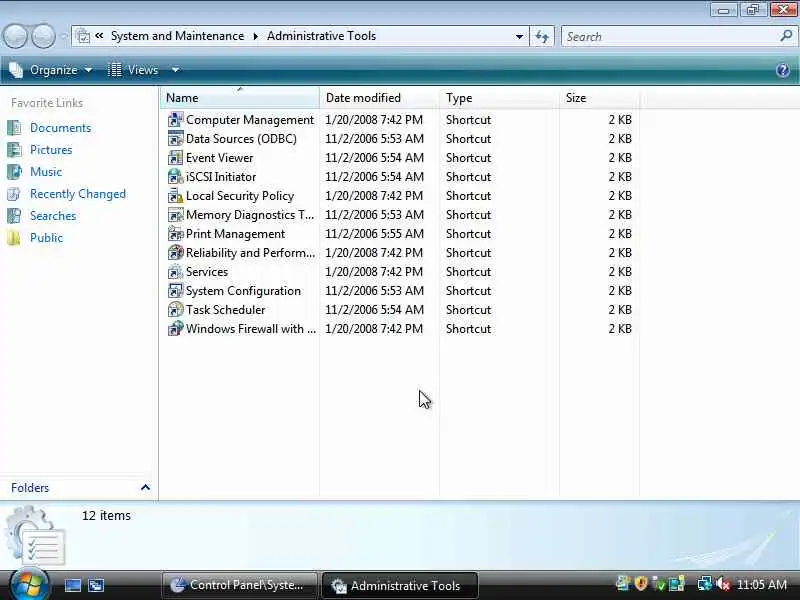
Task: Click Switch between windows in Quick Launch
Action: [x=96, y=585]
